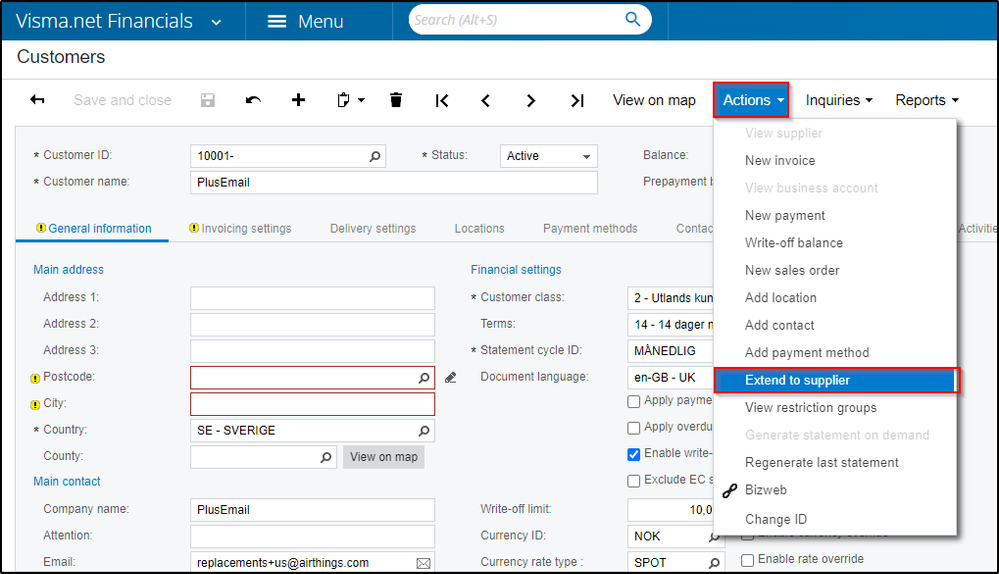Add new record with plus icon
999x574 pixels.
tap(298, 100)
